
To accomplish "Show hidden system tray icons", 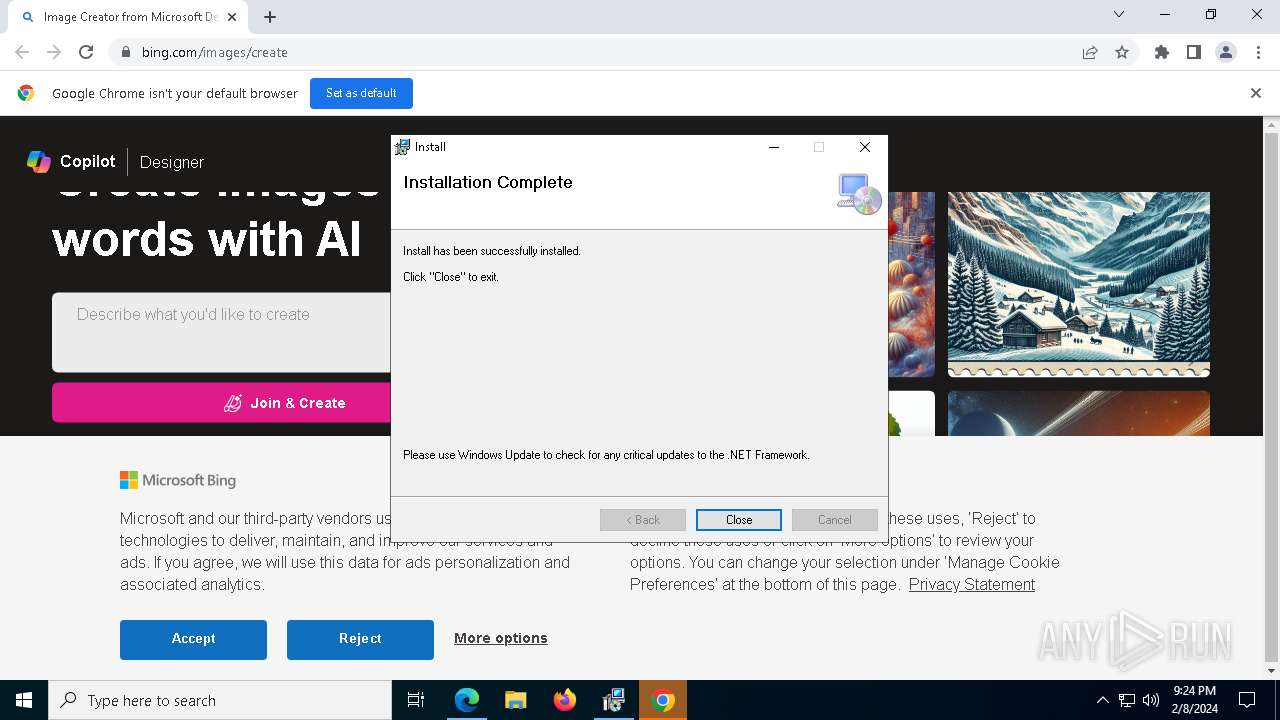I will pos(1102,700).
